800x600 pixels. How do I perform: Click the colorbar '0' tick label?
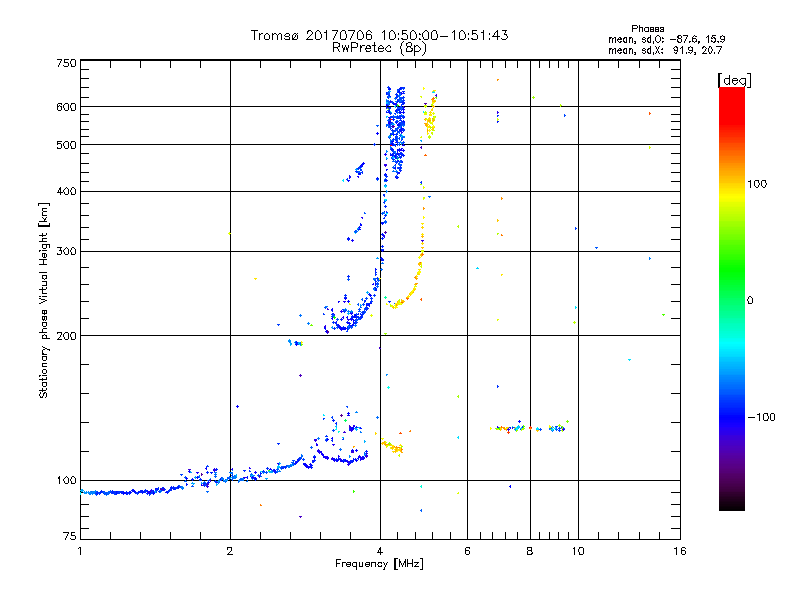point(749,301)
